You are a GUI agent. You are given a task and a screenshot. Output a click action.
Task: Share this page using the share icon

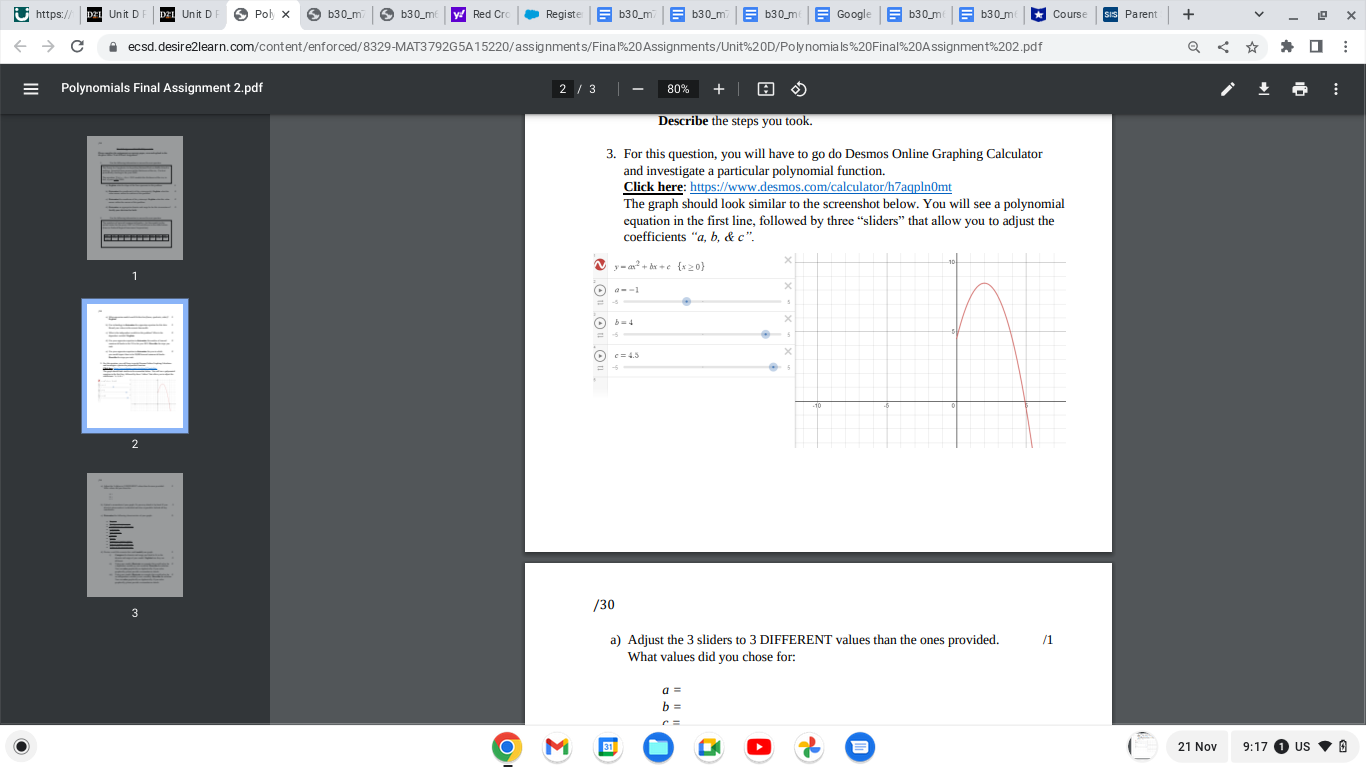pyautogui.click(x=1223, y=46)
